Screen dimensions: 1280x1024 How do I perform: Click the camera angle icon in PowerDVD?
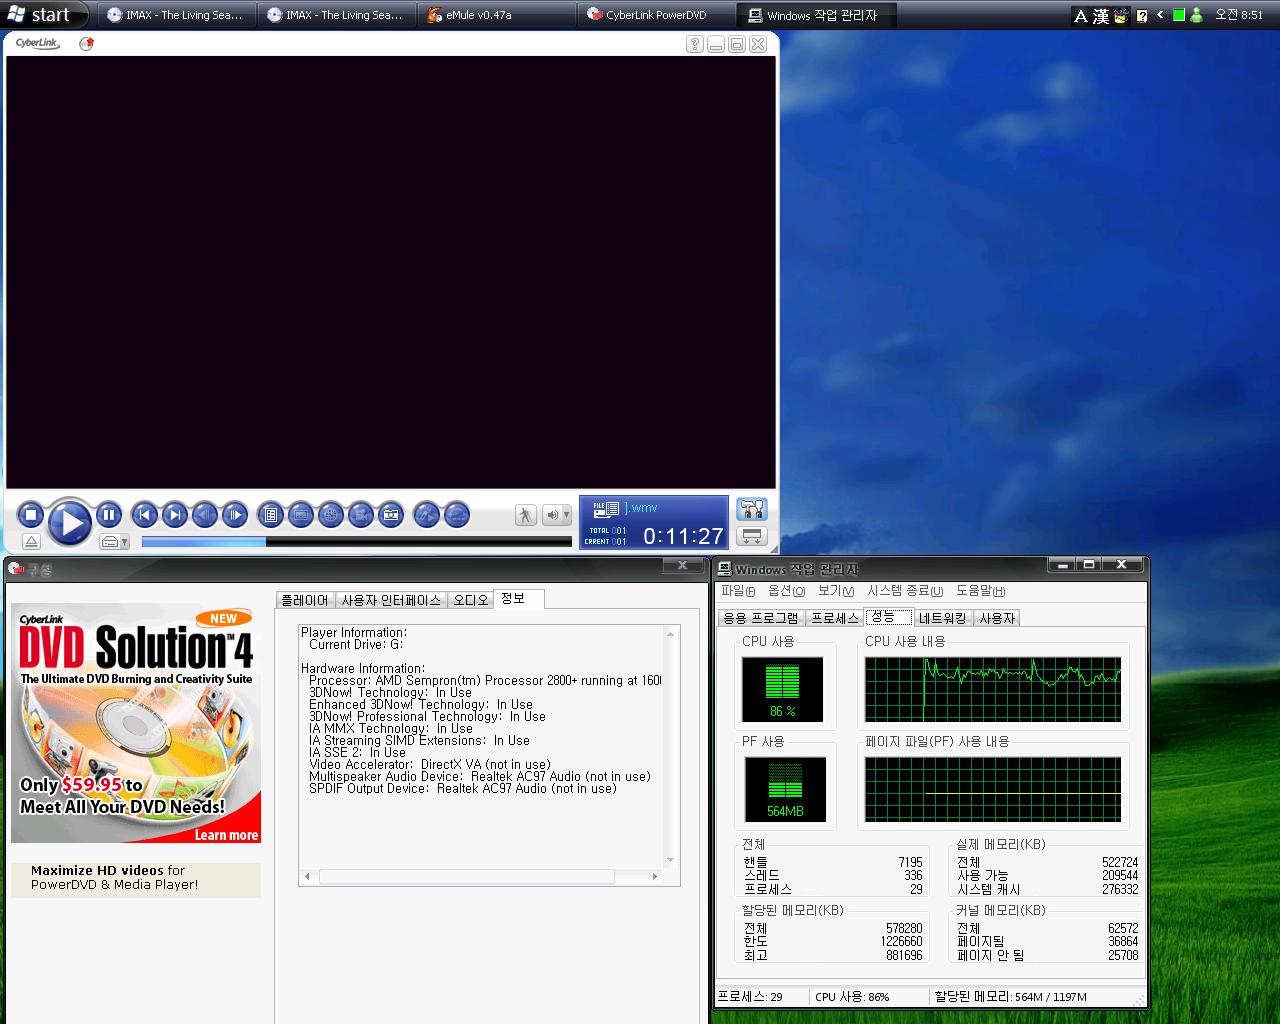(361, 515)
